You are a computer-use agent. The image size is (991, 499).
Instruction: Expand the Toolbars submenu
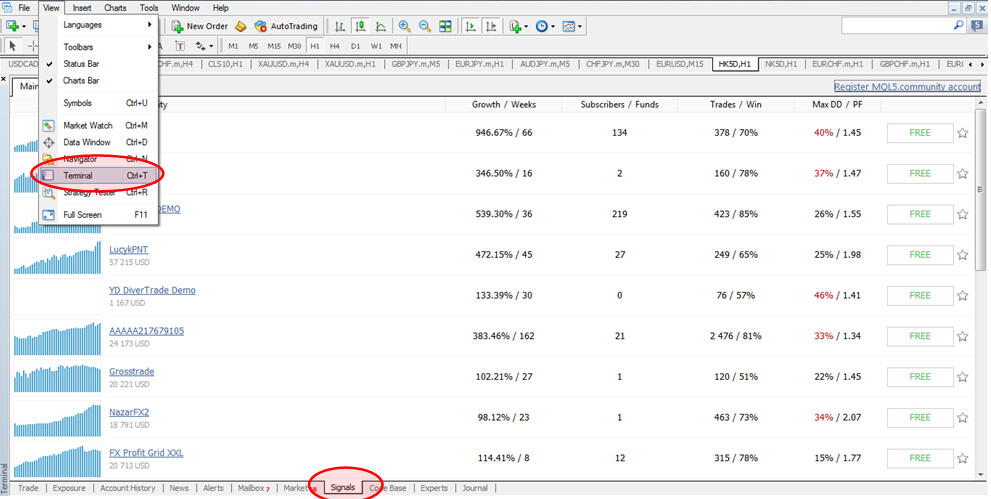tap(99, 47)
